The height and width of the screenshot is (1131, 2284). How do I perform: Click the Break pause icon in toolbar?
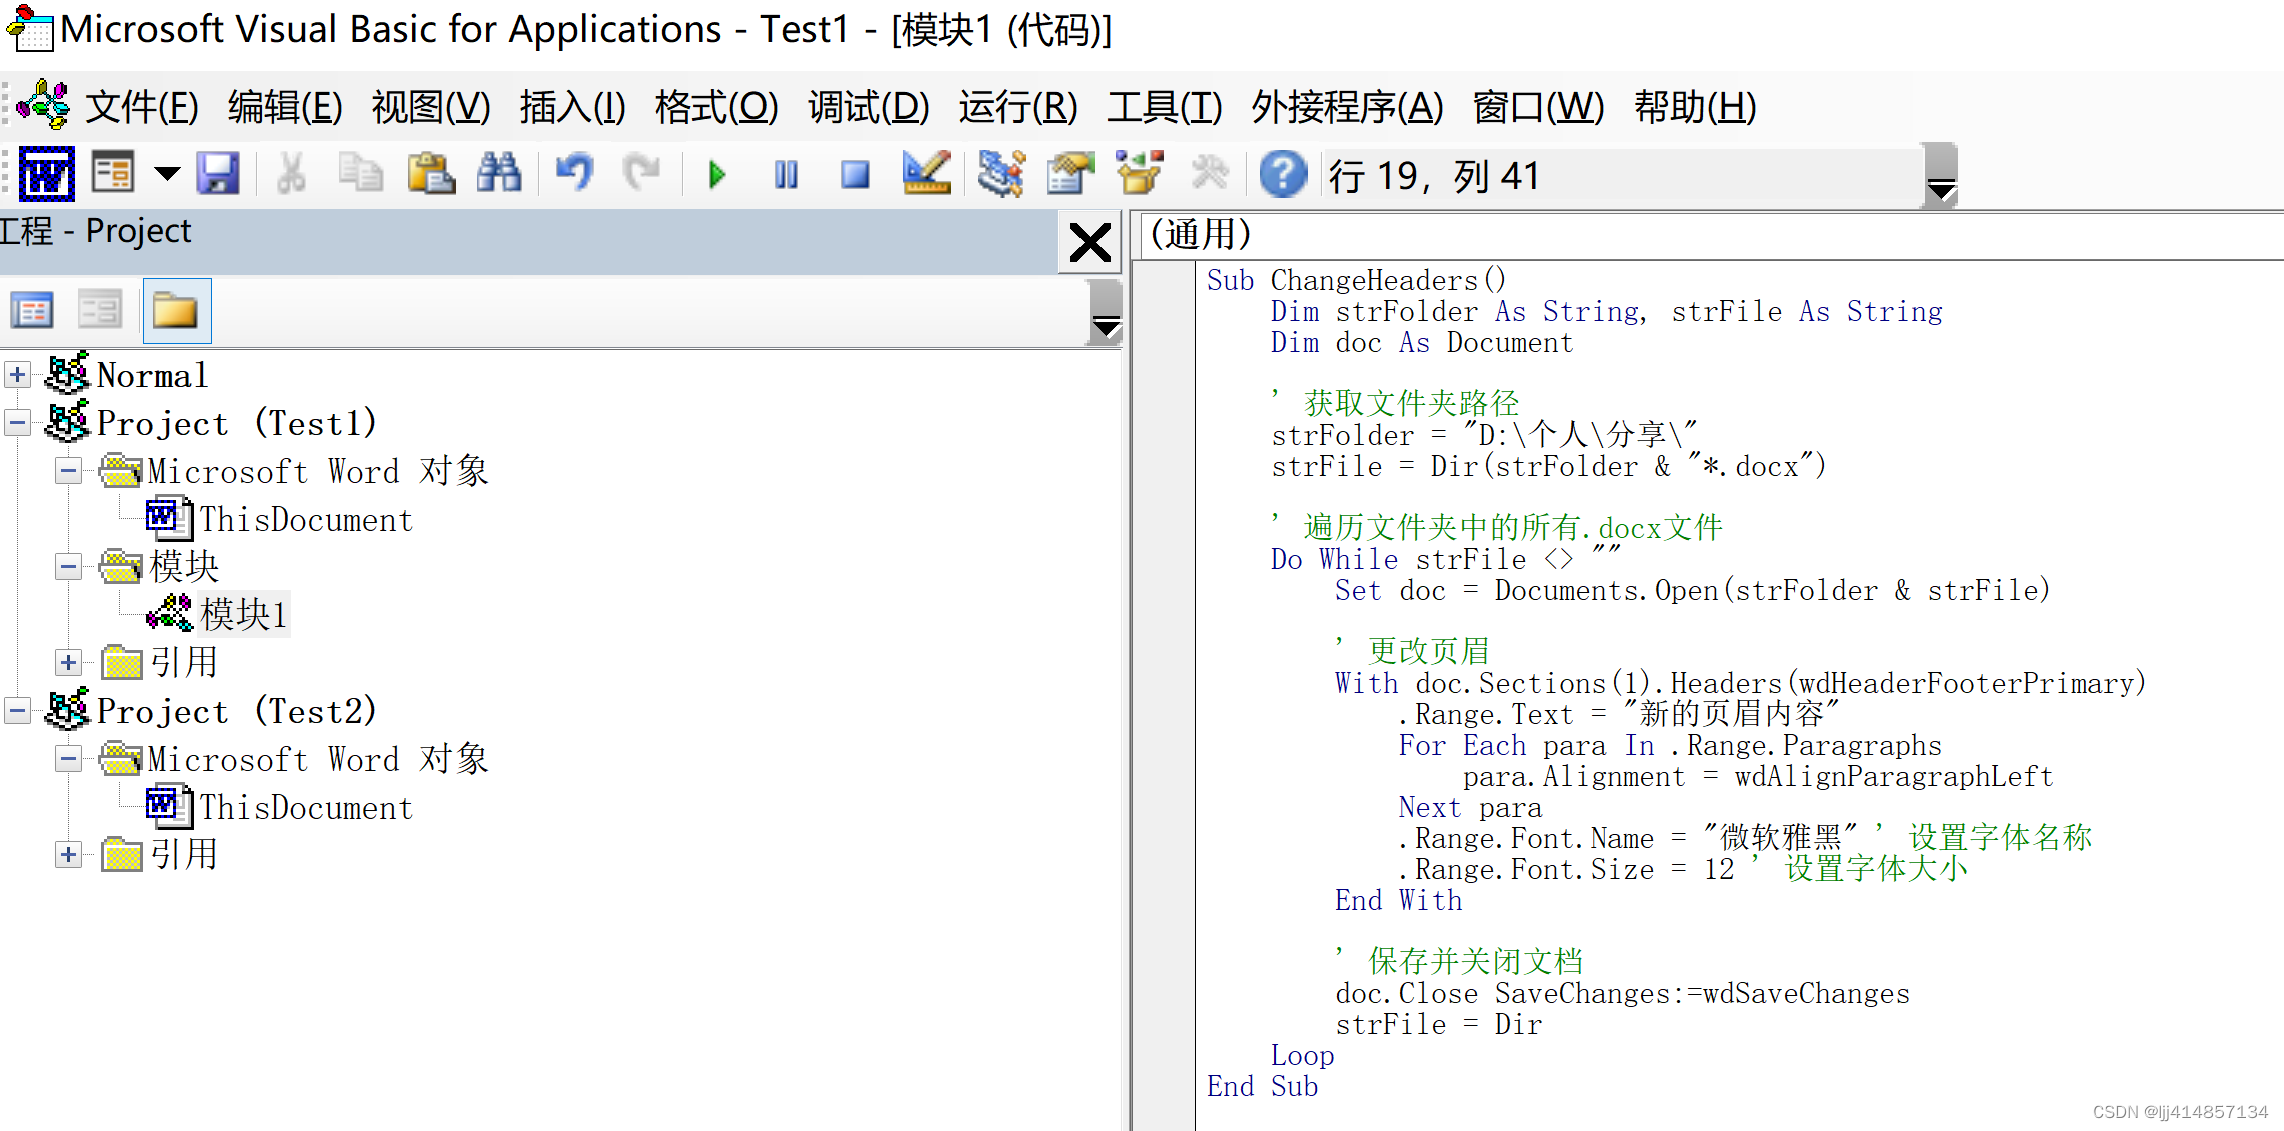(x=786, y=175)
